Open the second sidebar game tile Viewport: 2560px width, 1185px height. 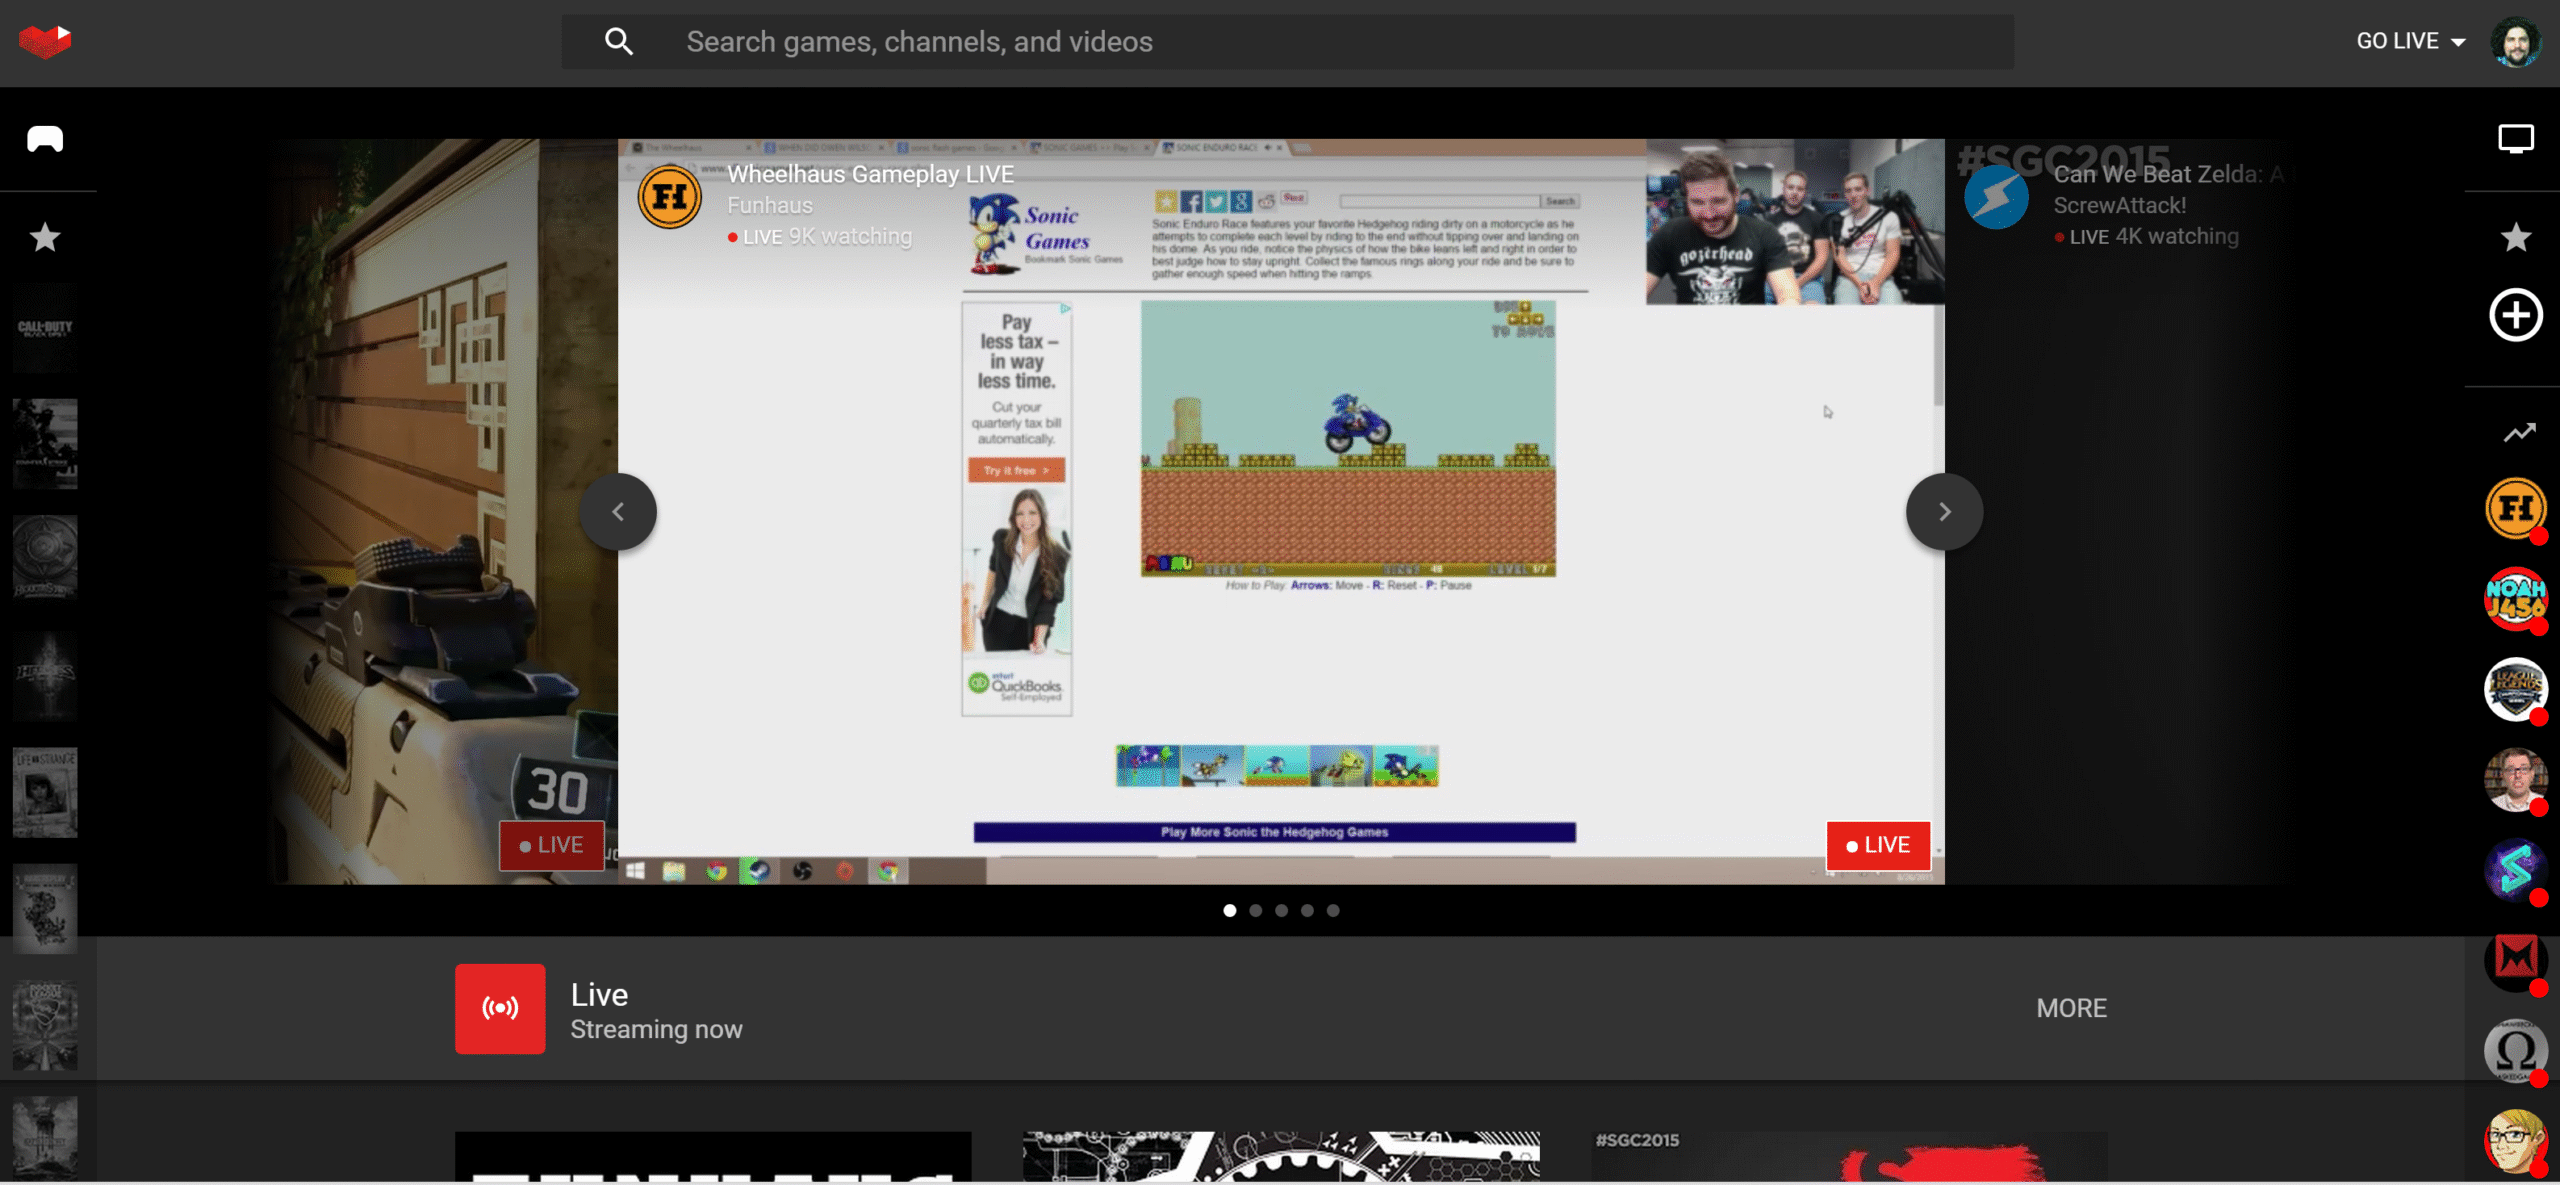[45, 444]
